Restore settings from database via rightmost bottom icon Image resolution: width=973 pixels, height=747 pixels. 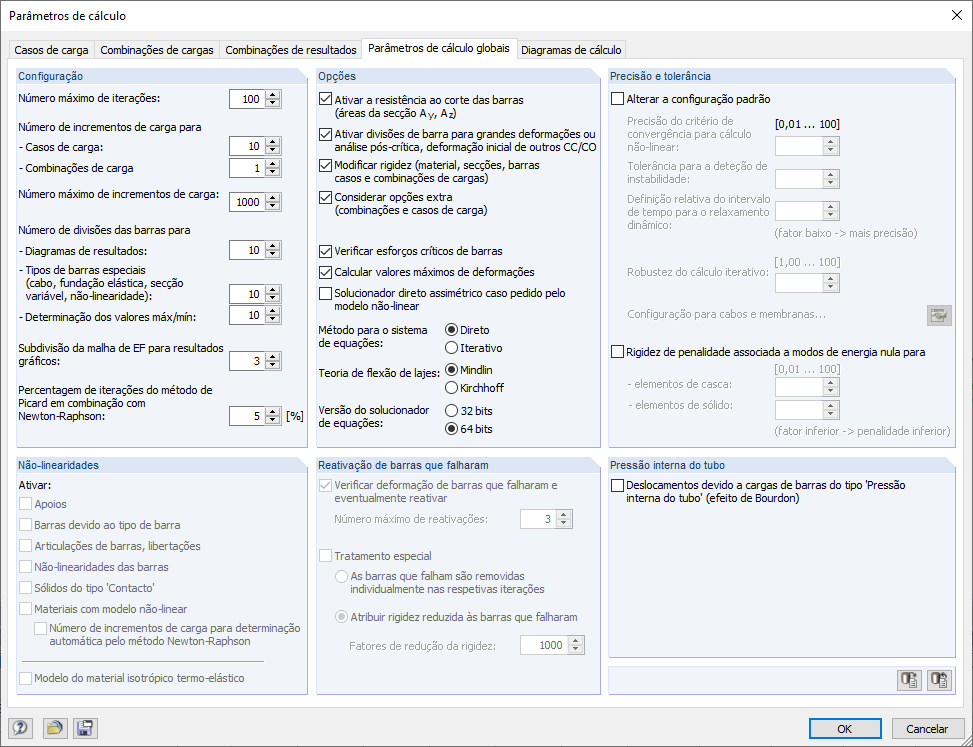coord(938,680)
